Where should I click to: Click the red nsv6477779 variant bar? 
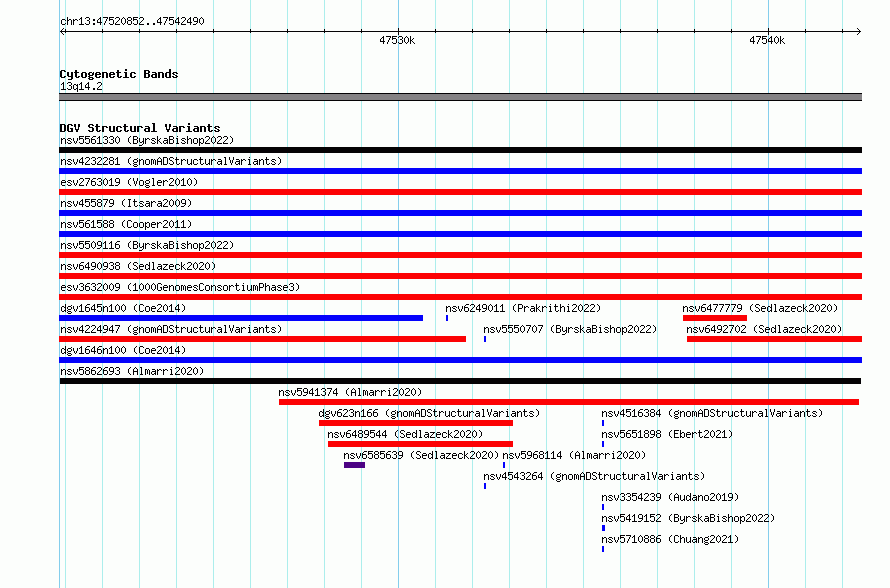point(715,318)
